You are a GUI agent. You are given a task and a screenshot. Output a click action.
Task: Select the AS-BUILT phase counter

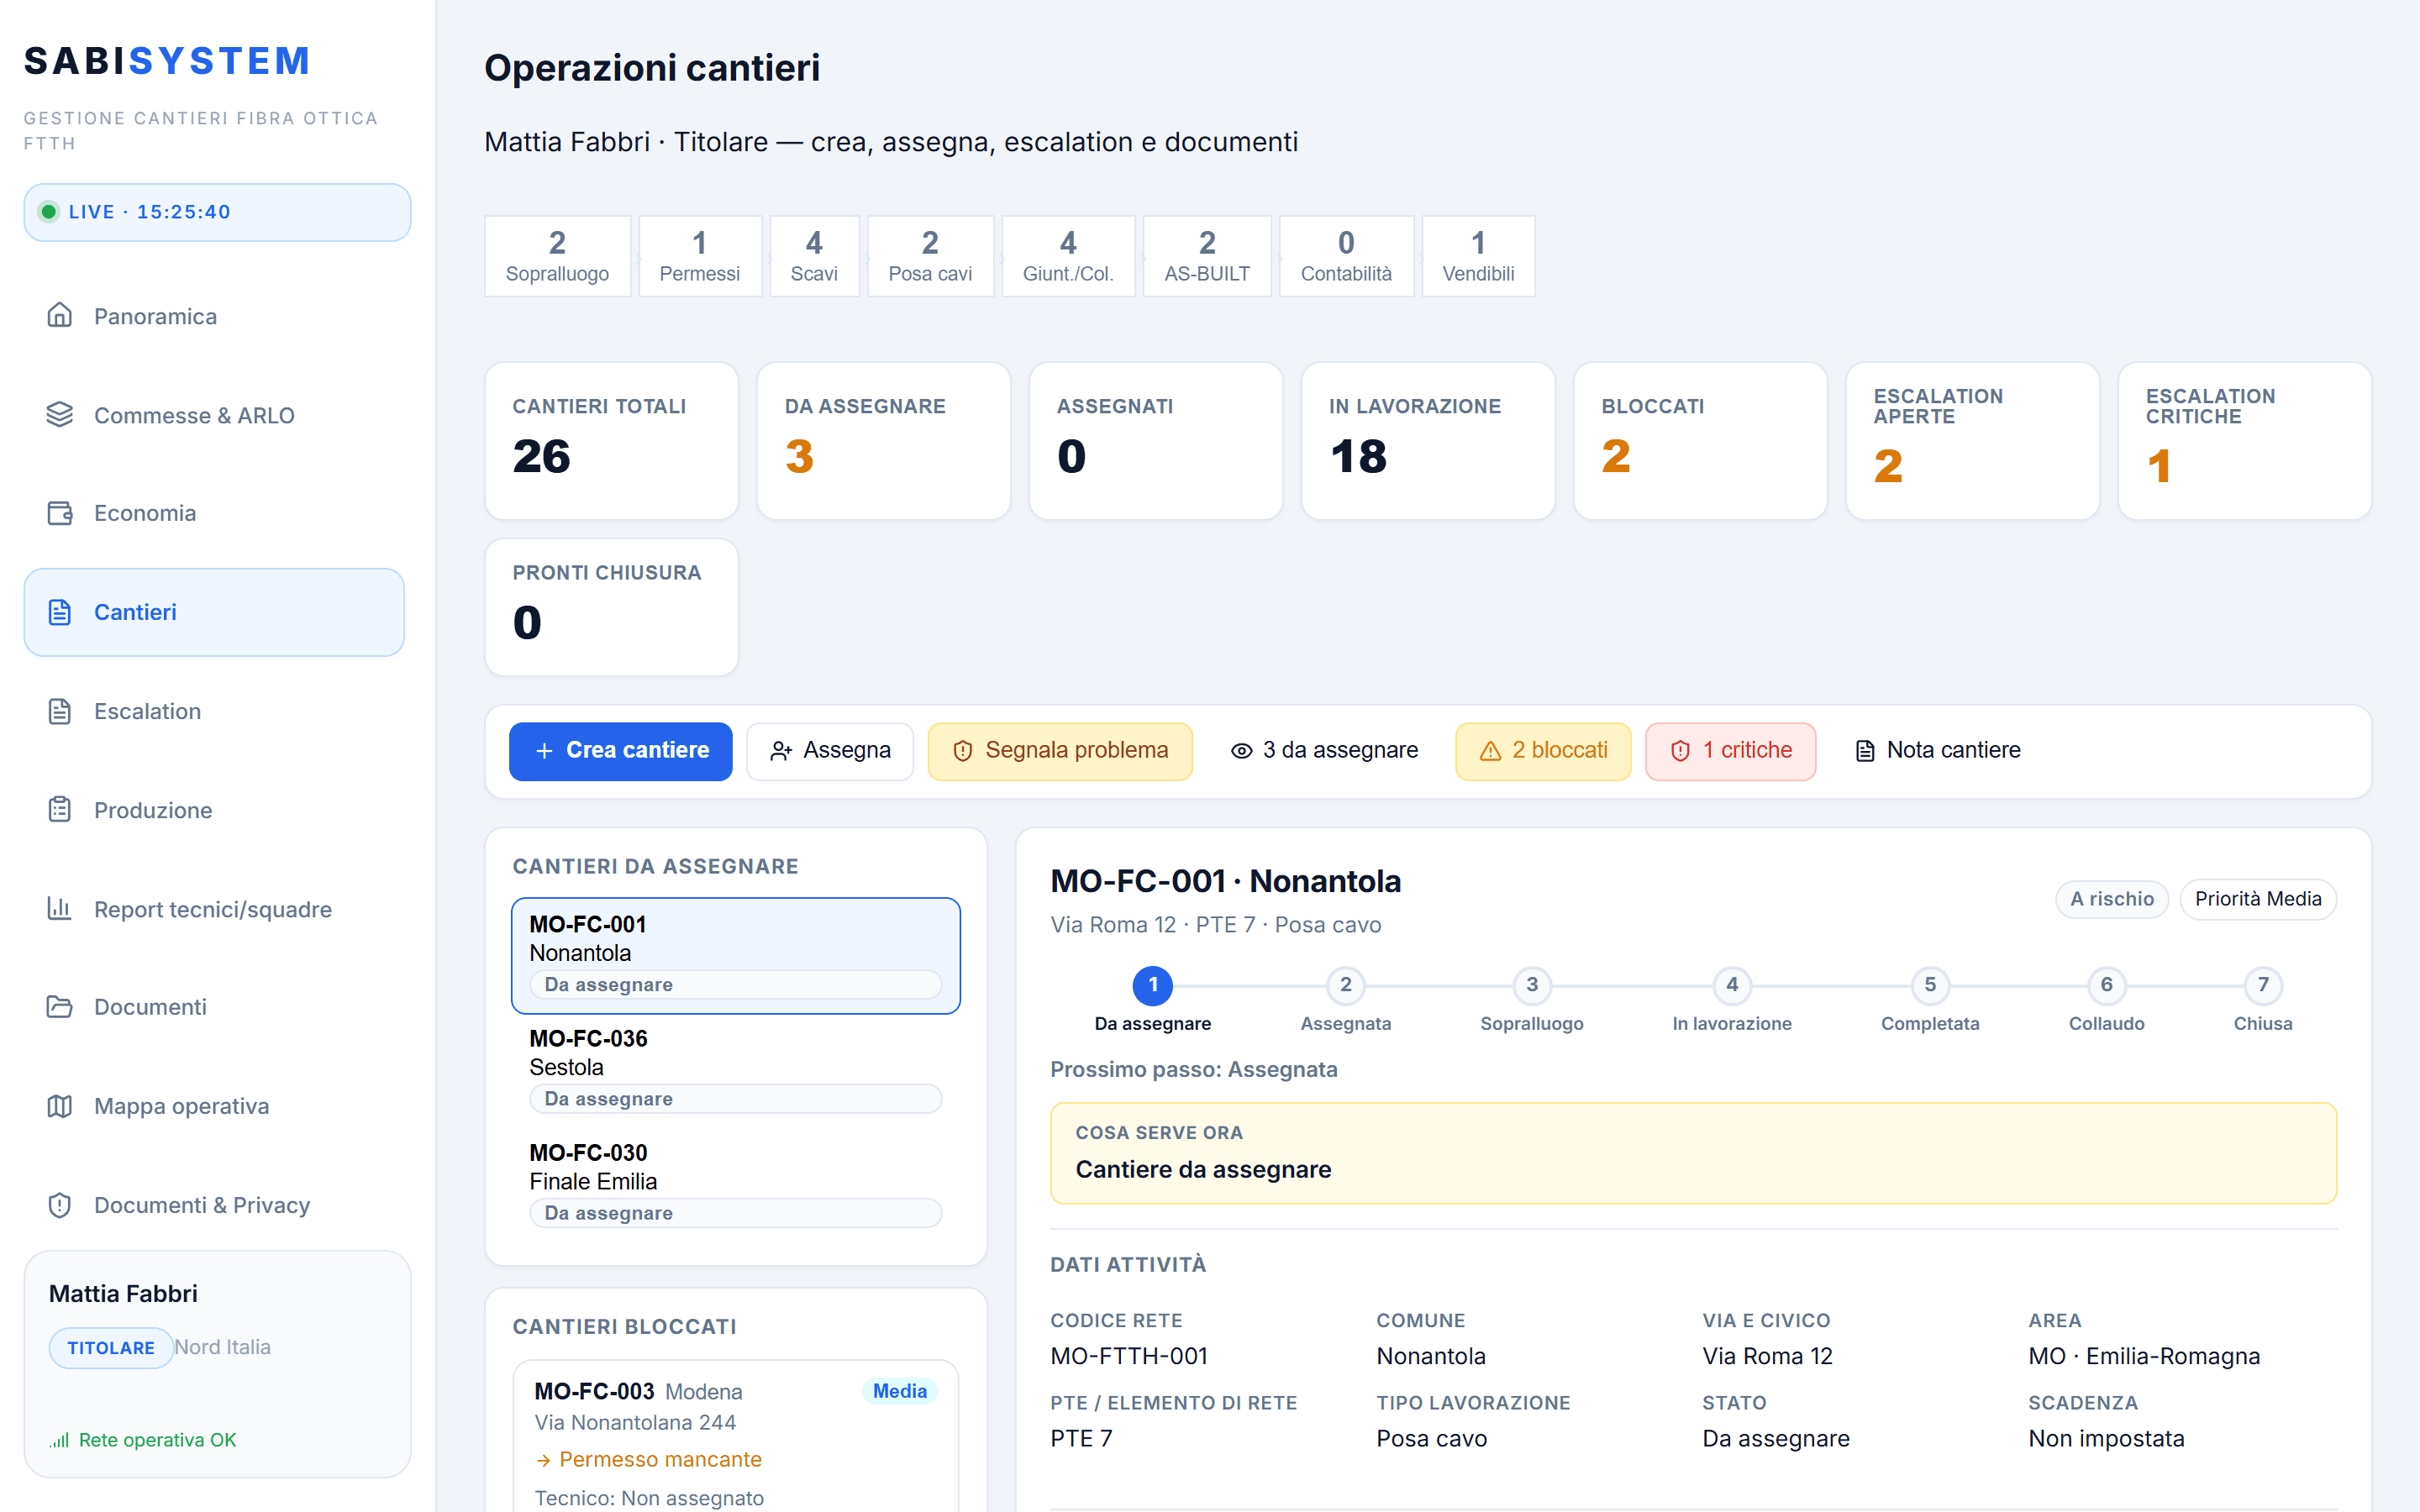pyautogui.click(x=1207, y=256)
